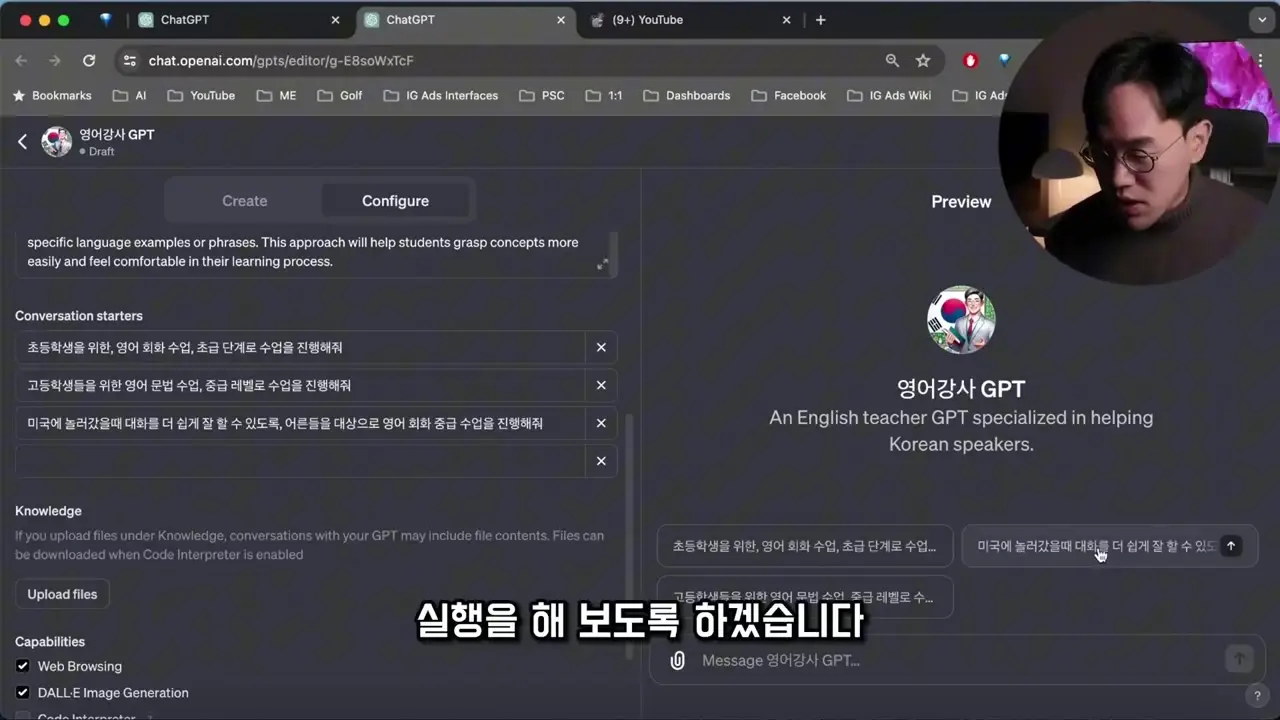Image resolution: width=1280 pixels, height=720 pixels.
Task: Open the Golf bookmarks folder
Action: pyautogui.click(x=340, y=95)
